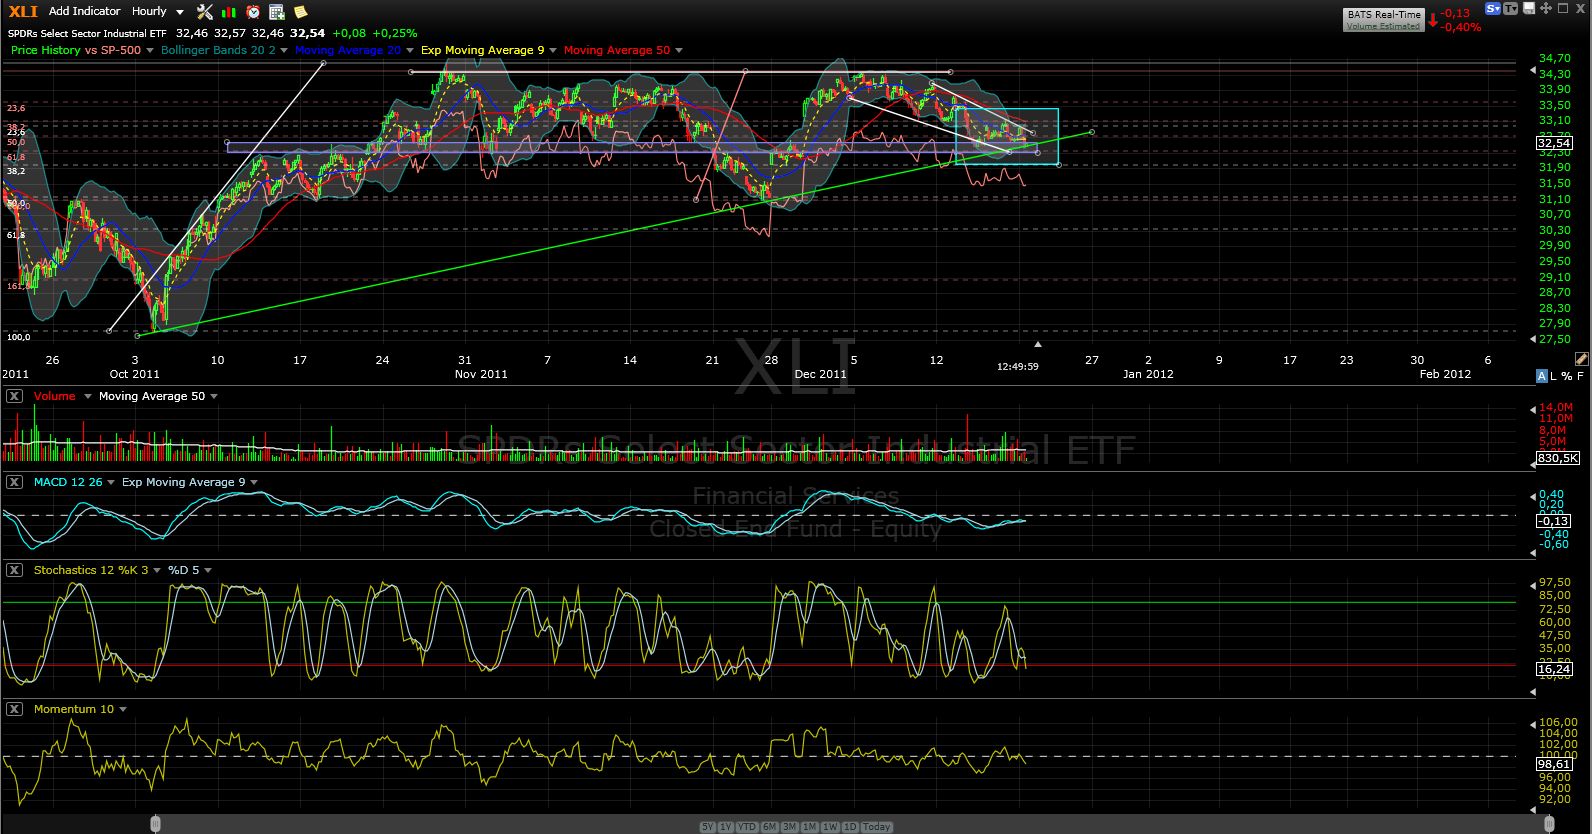Viewport: 1592px width, 834px height.
Task: Click the calendar with plus icon
Action: click(277, 12)
